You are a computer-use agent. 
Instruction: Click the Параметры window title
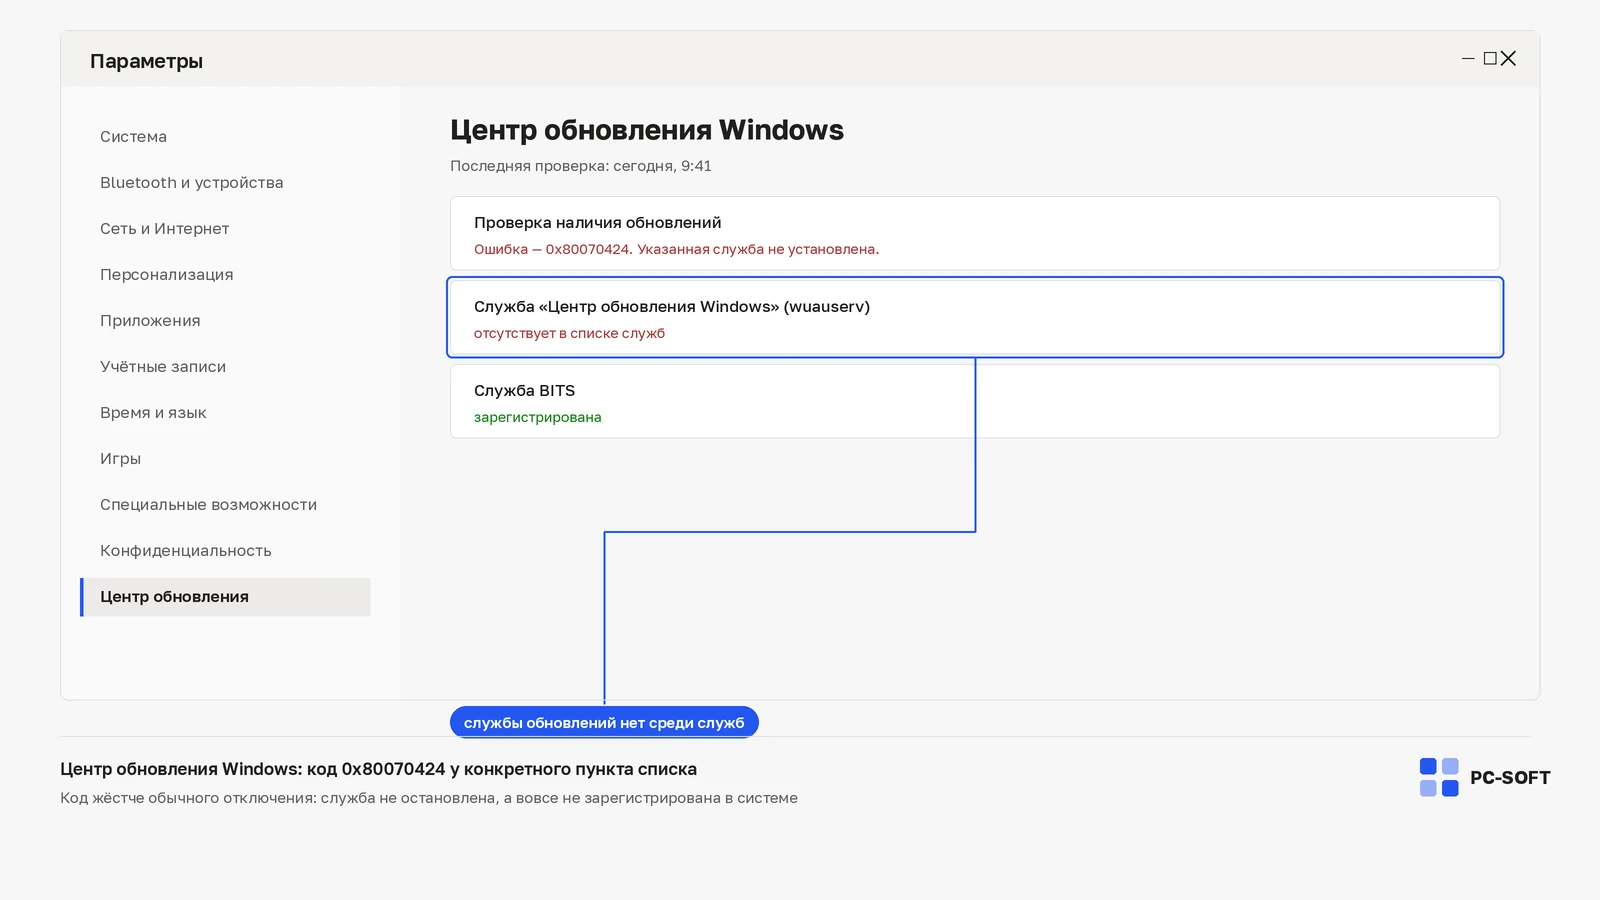[146, 61]
